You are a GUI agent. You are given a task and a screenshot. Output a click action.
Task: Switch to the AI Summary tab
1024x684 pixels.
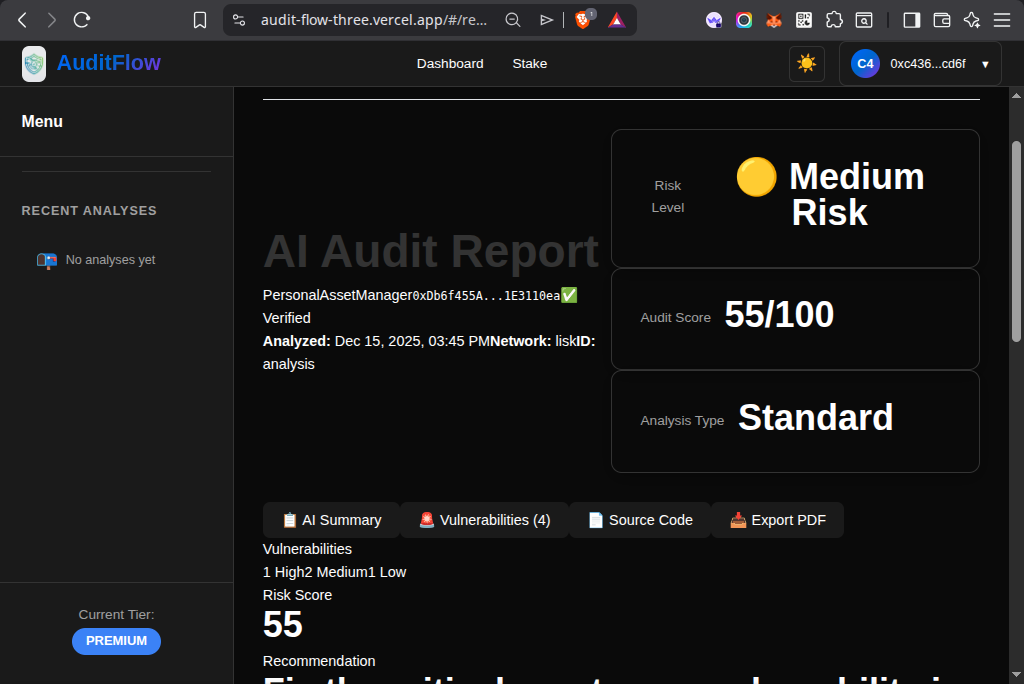[x=331, y=520]
